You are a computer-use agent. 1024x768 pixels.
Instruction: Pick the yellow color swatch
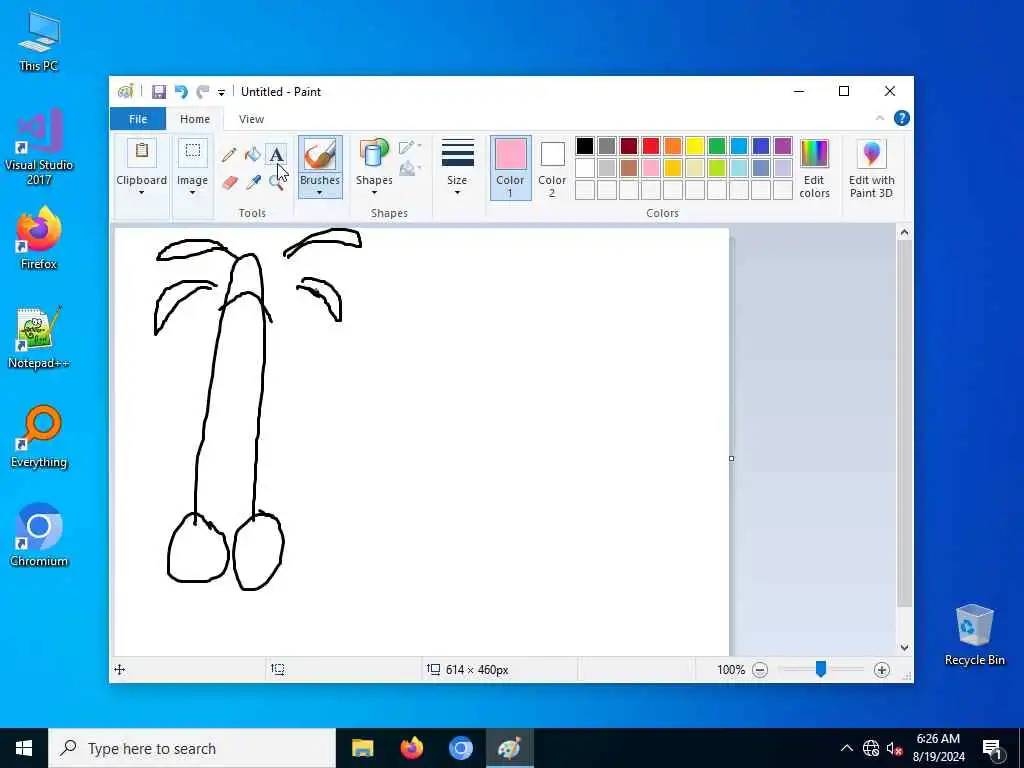pos(695,146)
